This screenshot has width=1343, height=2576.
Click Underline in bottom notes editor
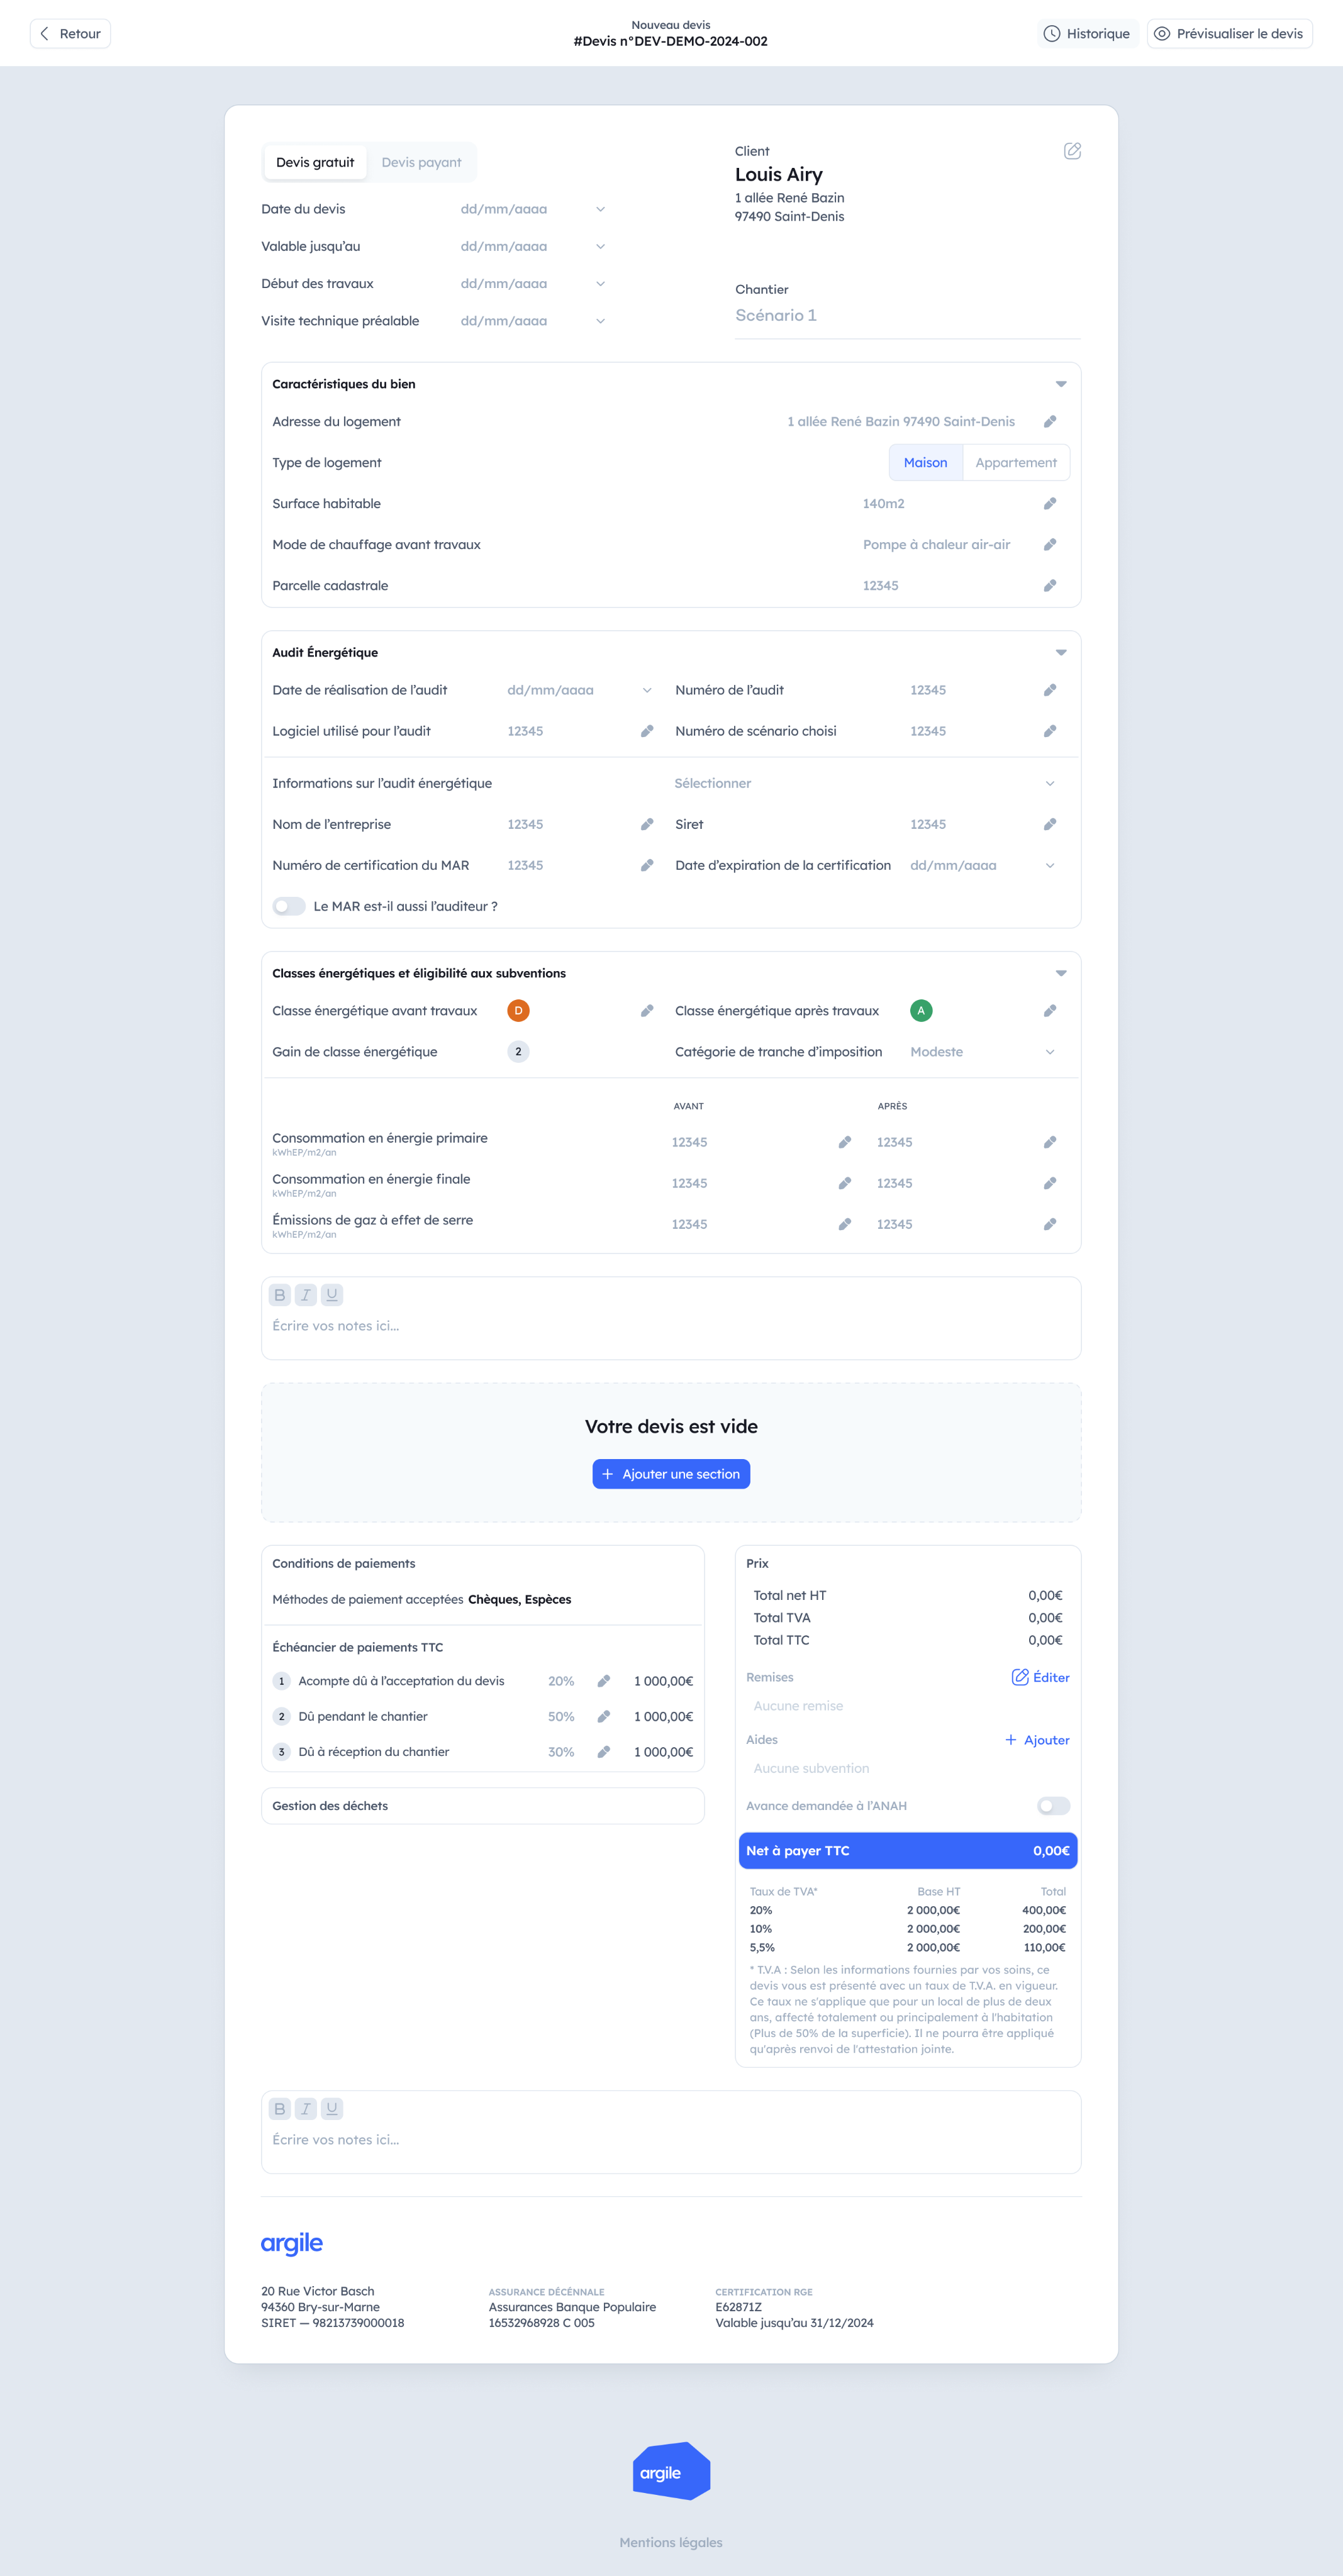tap(332, 2108)
